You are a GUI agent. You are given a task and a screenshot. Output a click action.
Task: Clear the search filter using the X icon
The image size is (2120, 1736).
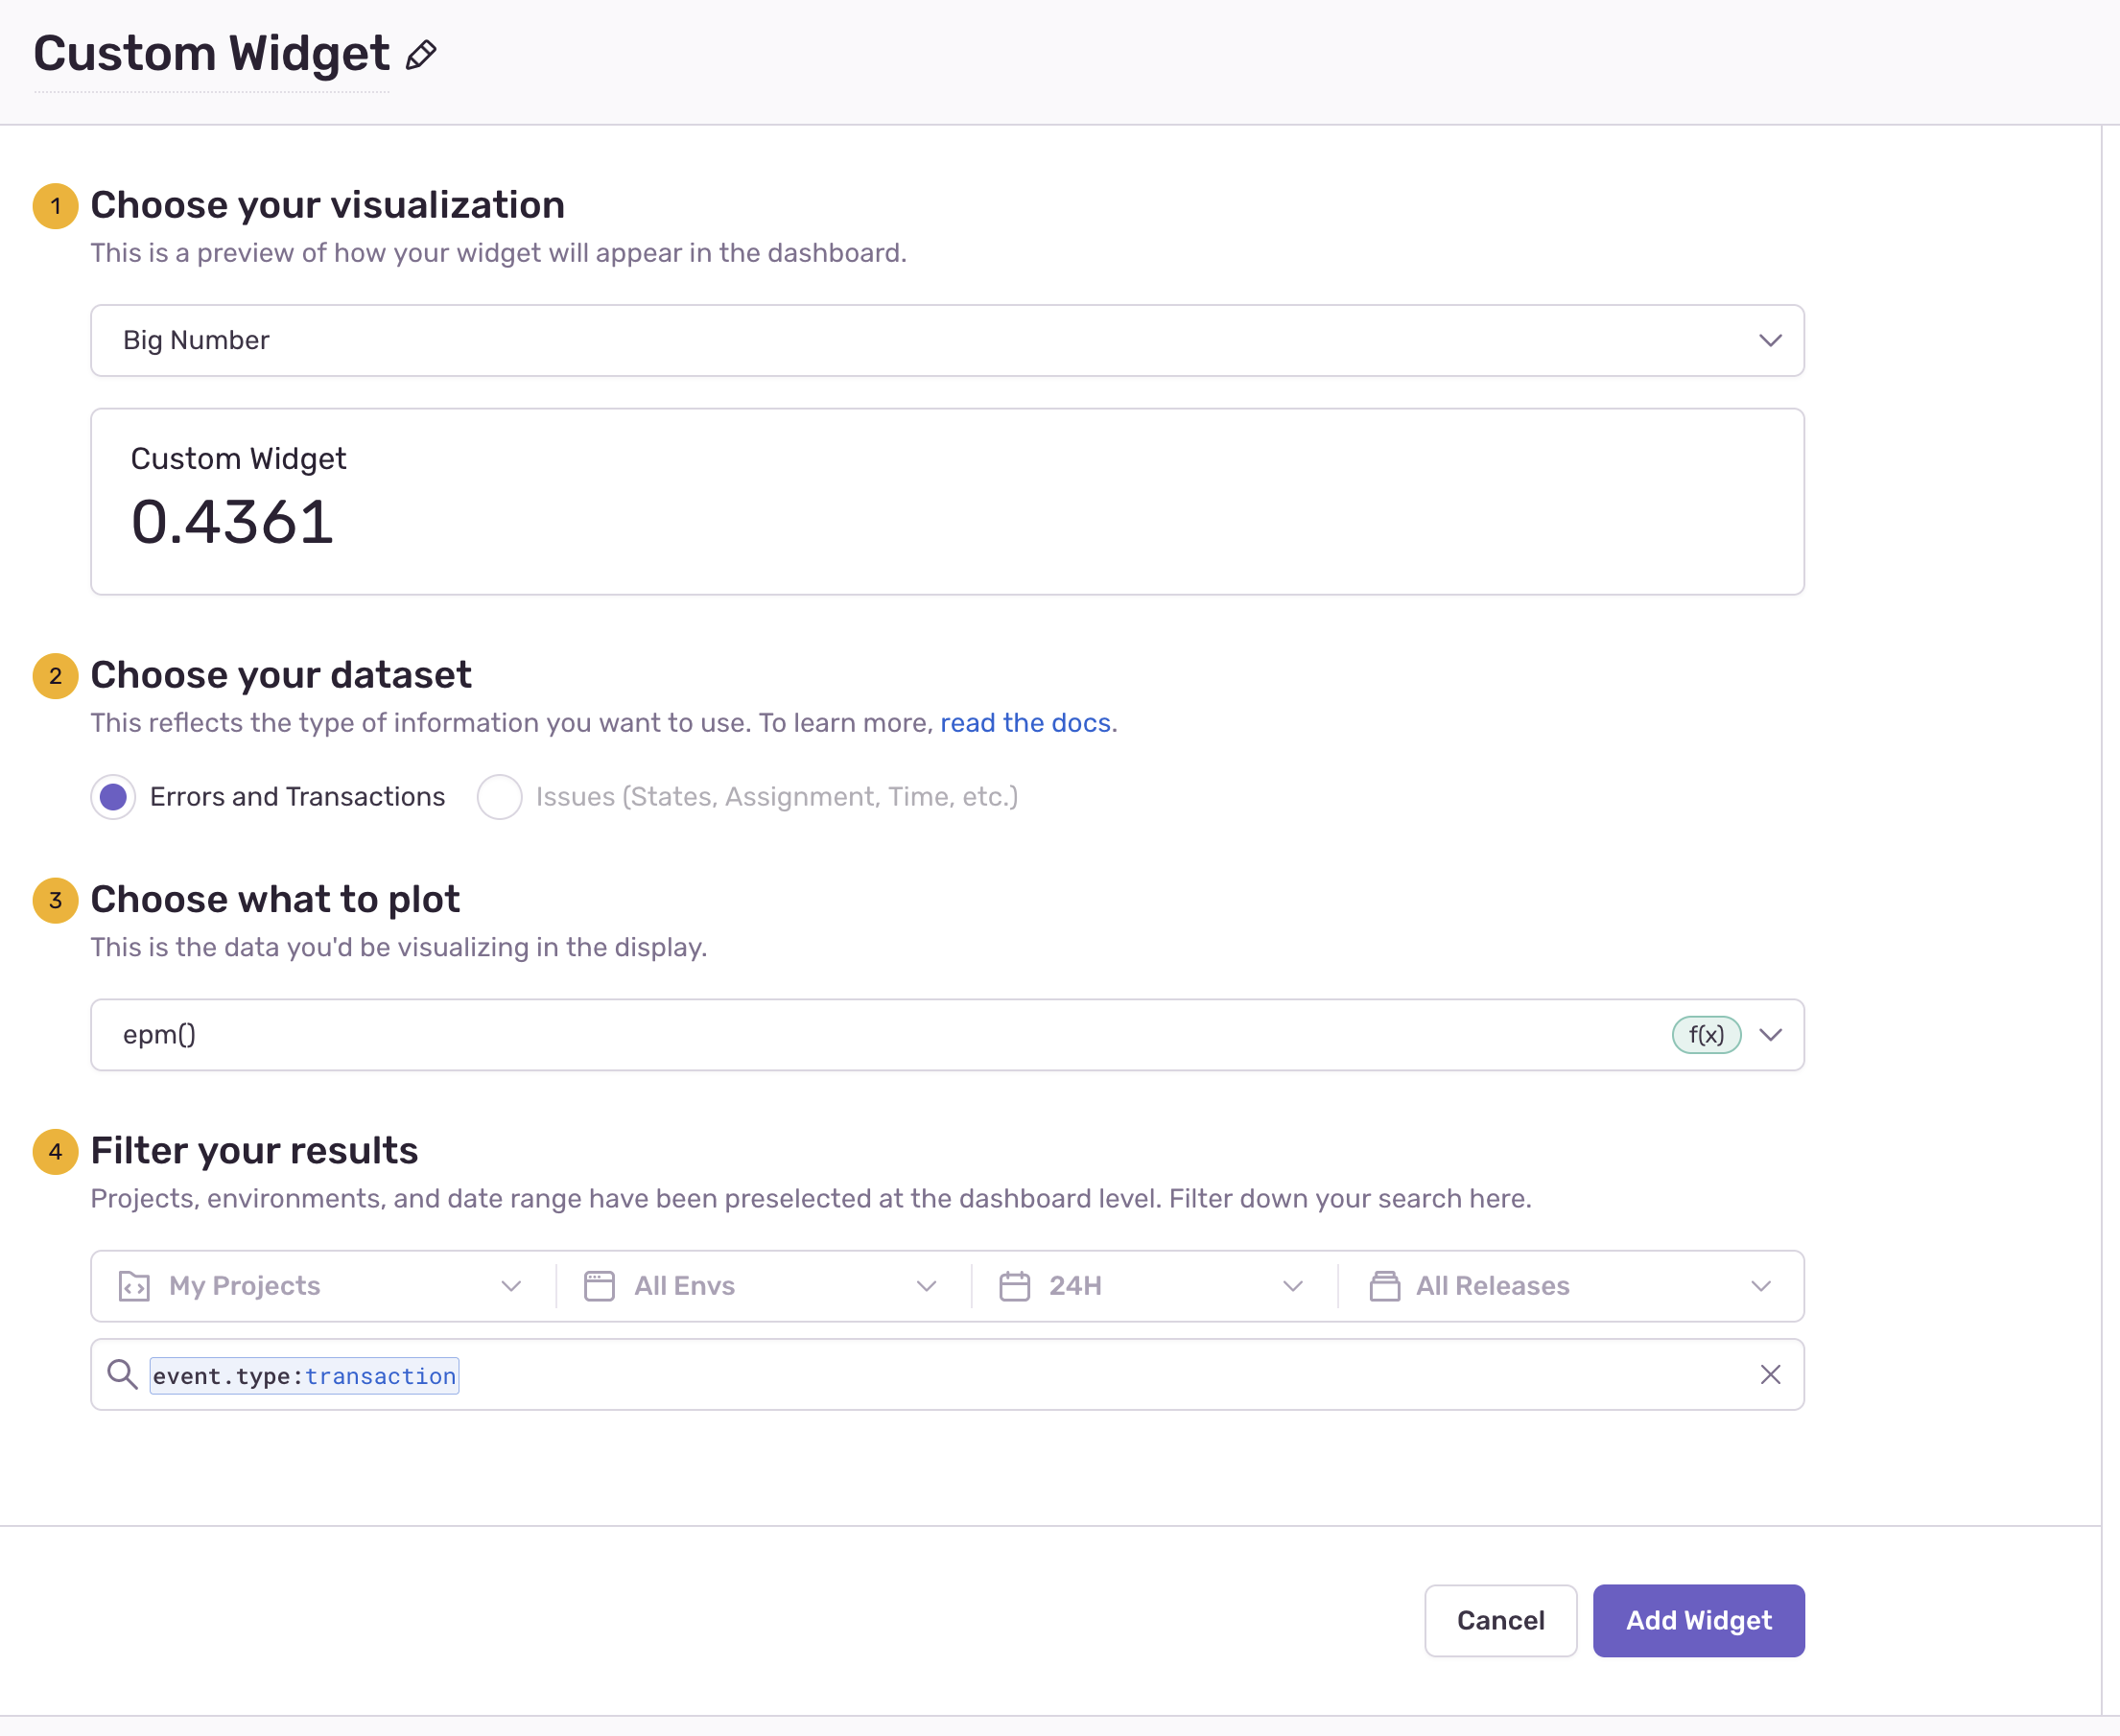tap(1770, 1374)
